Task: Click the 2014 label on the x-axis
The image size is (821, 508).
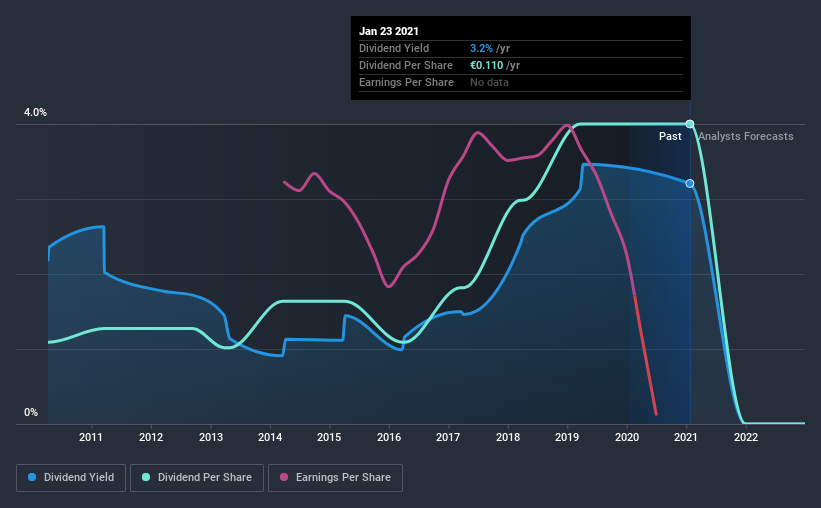Action: [270, 437]
